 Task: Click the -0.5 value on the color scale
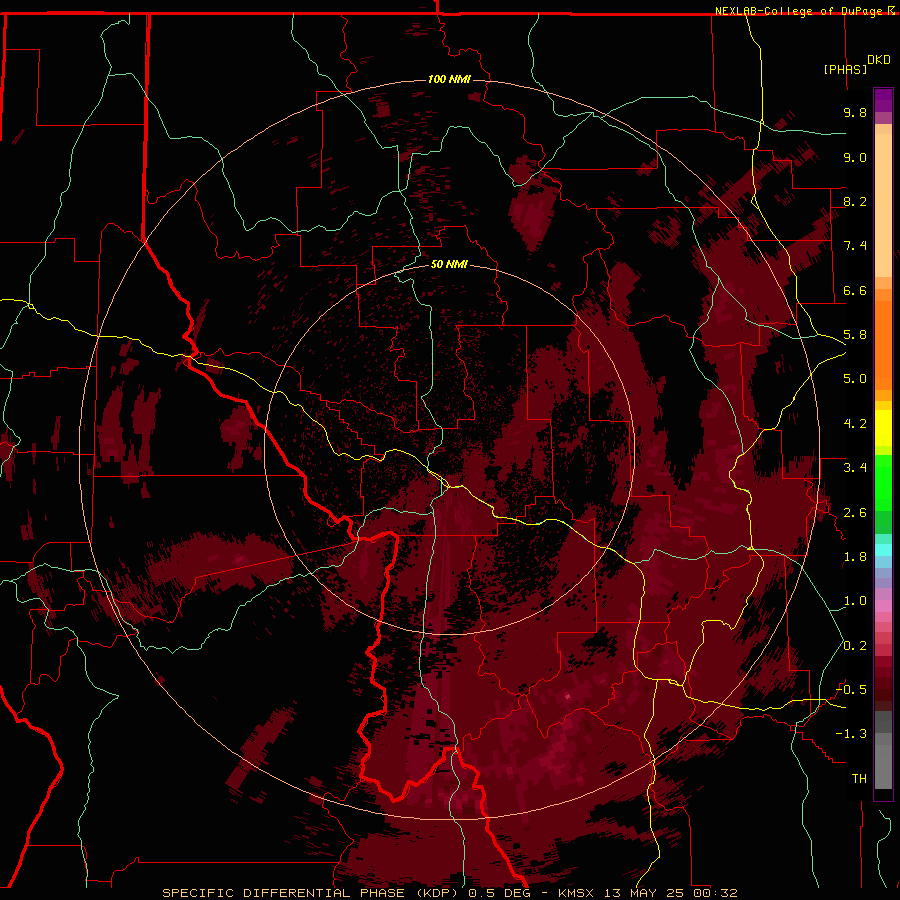tap(851, 690)
